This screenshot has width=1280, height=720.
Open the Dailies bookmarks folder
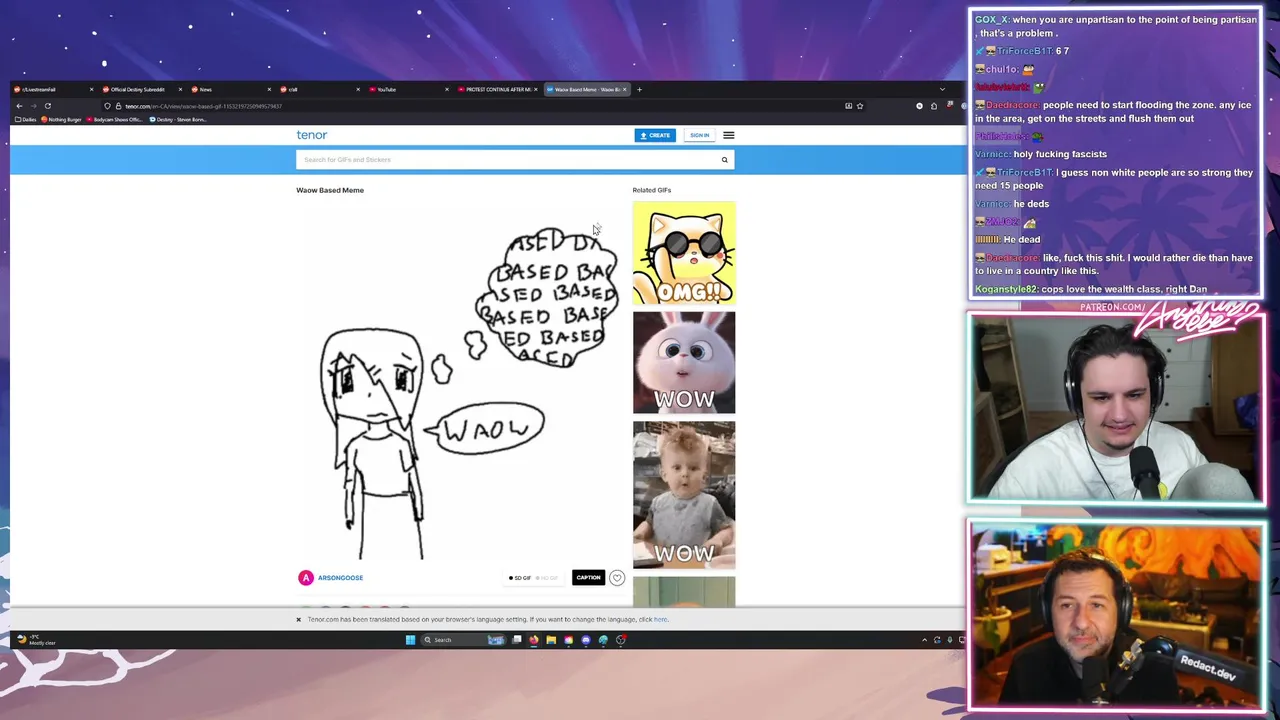pyautogui.click(x=26, y=120)
